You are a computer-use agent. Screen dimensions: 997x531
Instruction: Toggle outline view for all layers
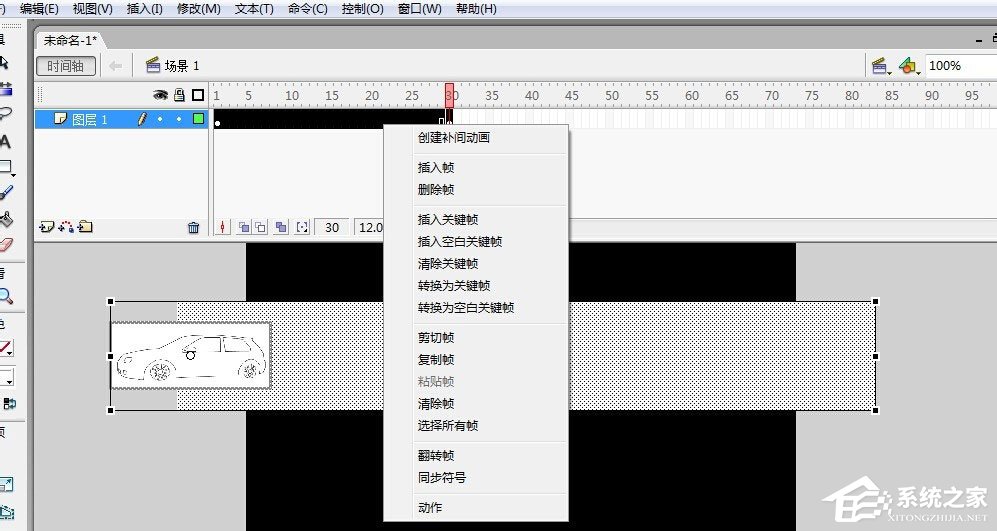point(198,95)
